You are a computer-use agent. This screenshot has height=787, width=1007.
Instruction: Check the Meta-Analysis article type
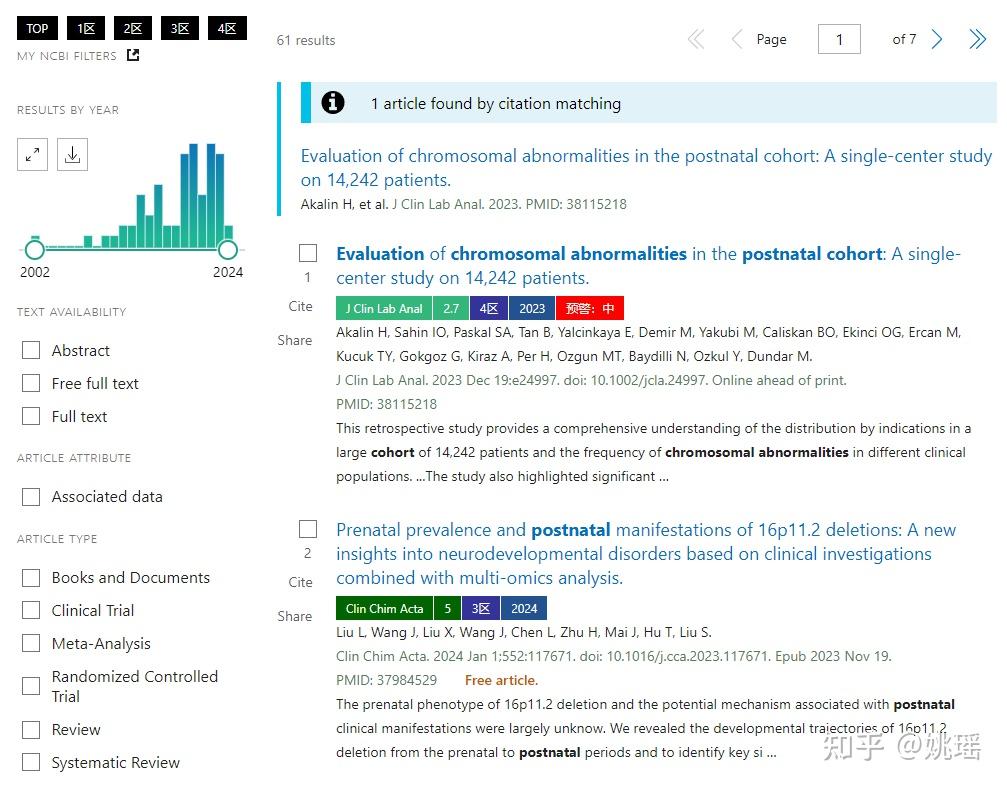point(31,643)
